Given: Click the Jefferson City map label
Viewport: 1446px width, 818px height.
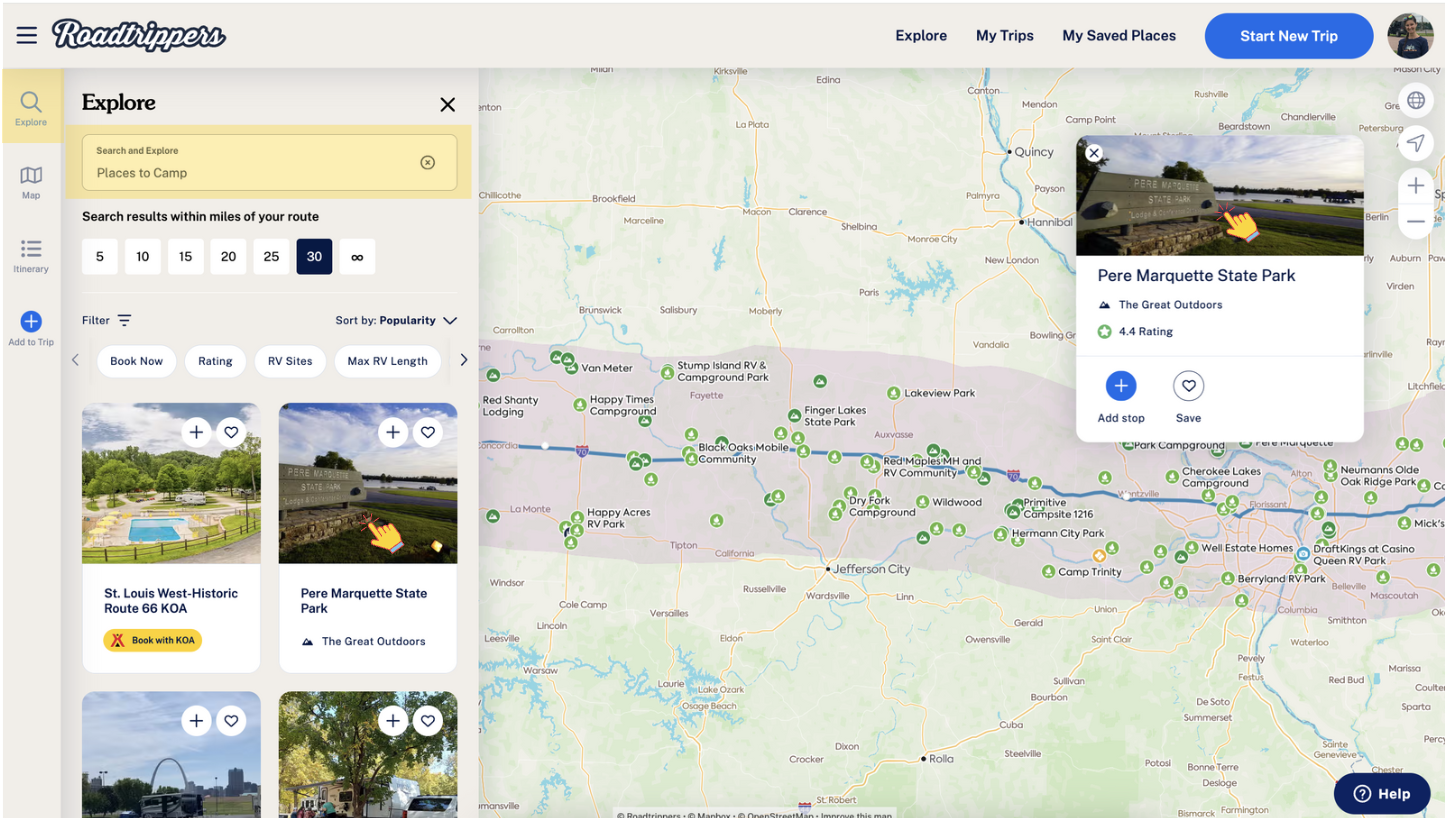Looking at the screenshot, I should pos(872,569).
